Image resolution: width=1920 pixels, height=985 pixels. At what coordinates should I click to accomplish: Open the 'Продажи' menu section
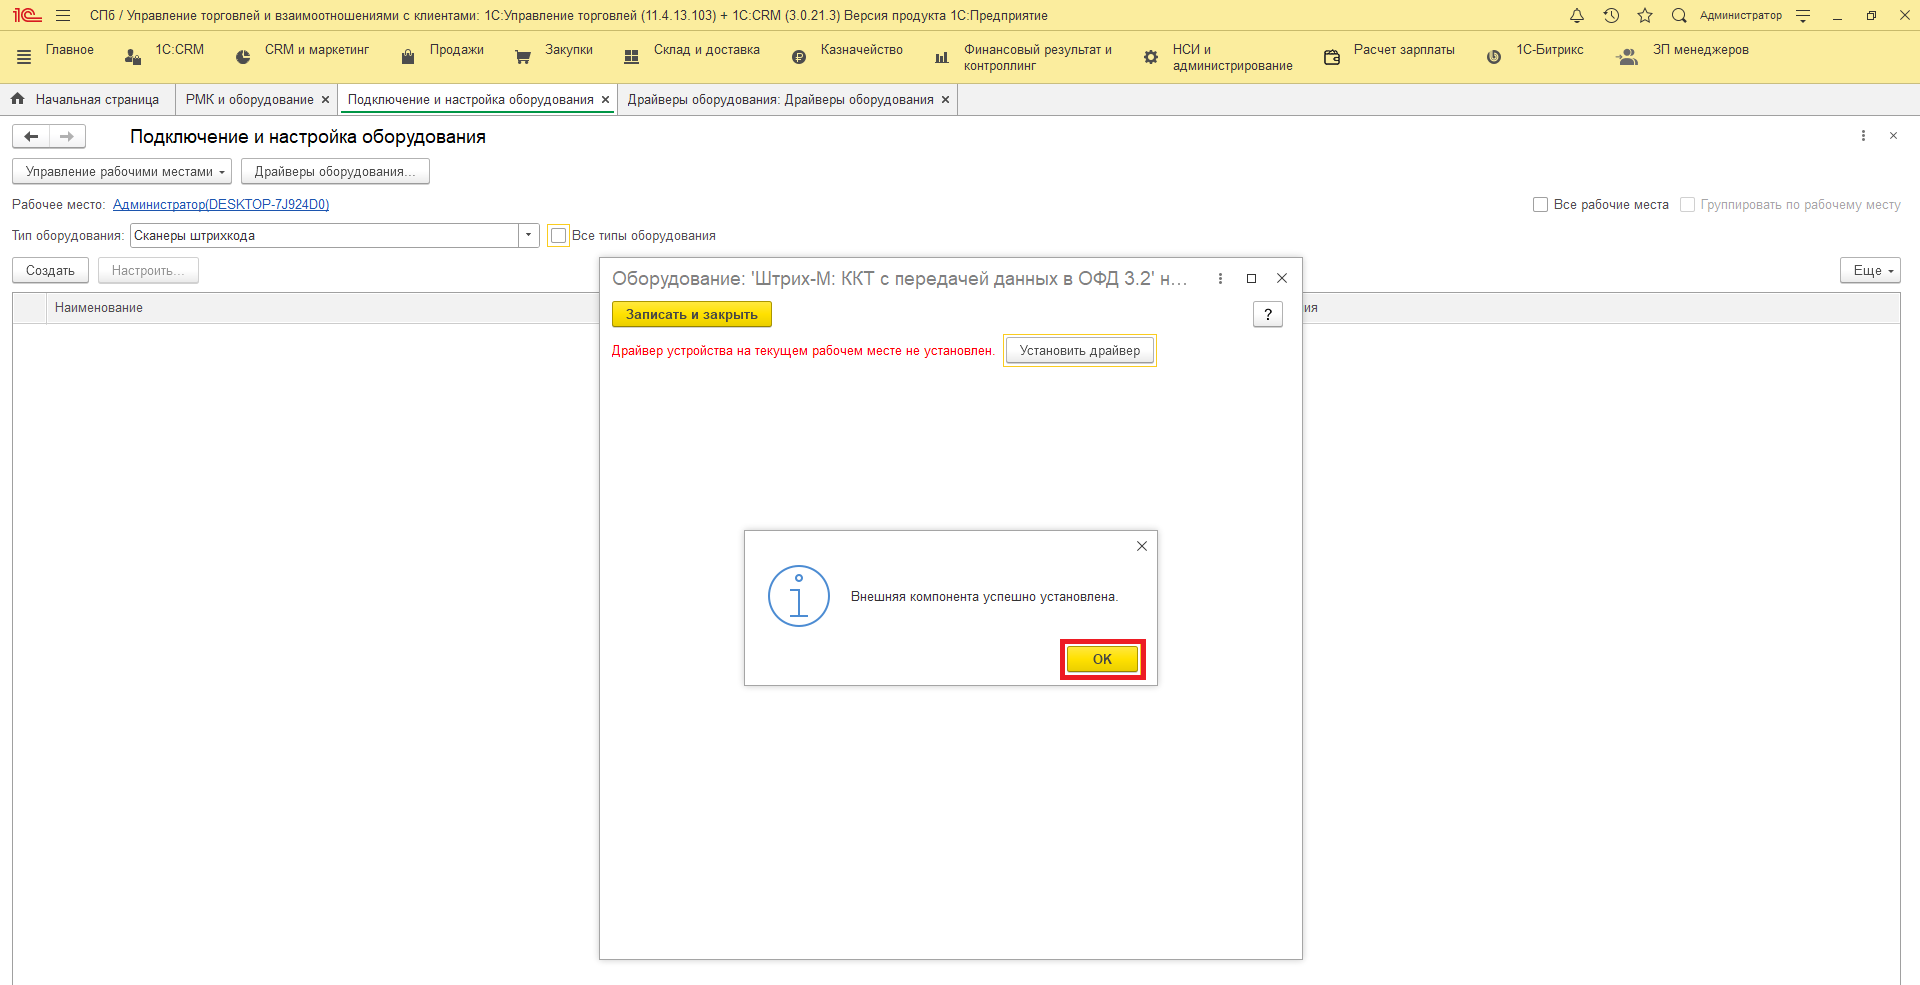[456, 50]
